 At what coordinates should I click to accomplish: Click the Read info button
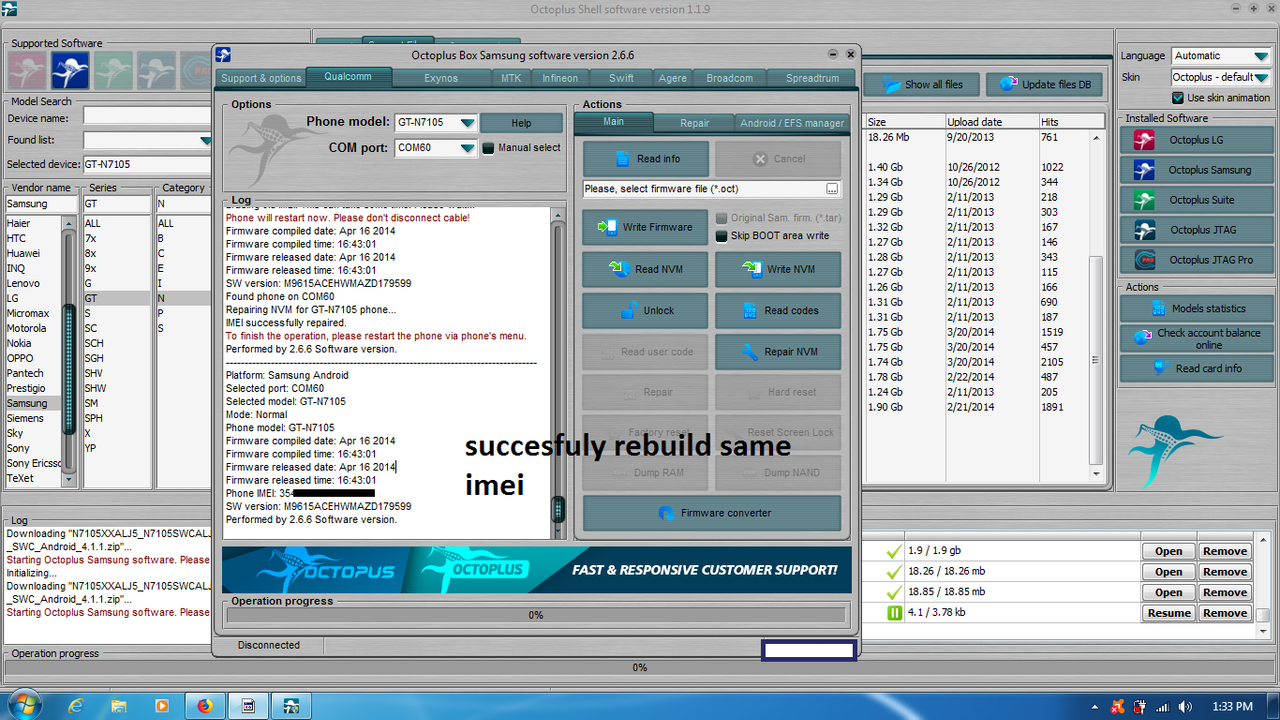point(646,159)
